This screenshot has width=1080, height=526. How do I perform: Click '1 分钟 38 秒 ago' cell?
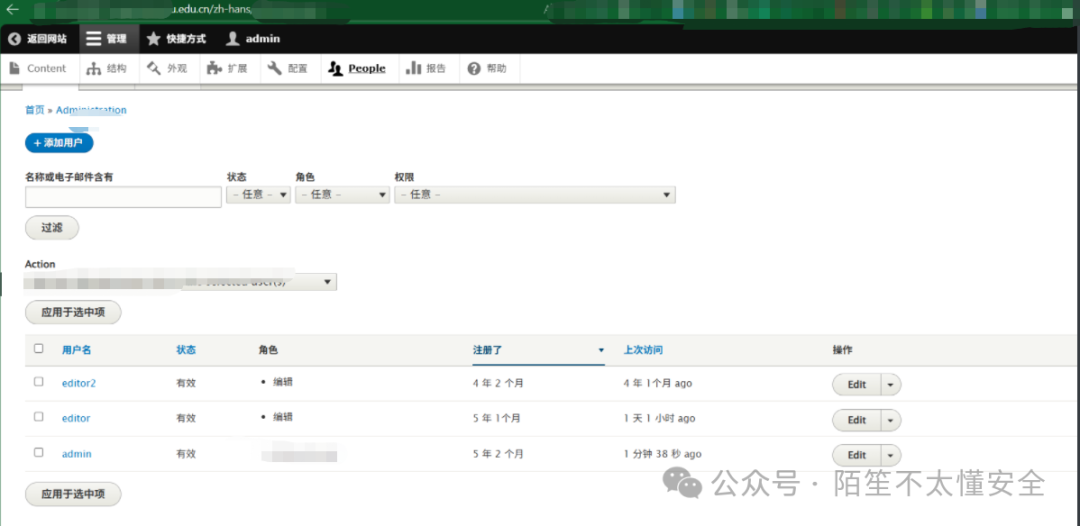[x=663, y=454]
